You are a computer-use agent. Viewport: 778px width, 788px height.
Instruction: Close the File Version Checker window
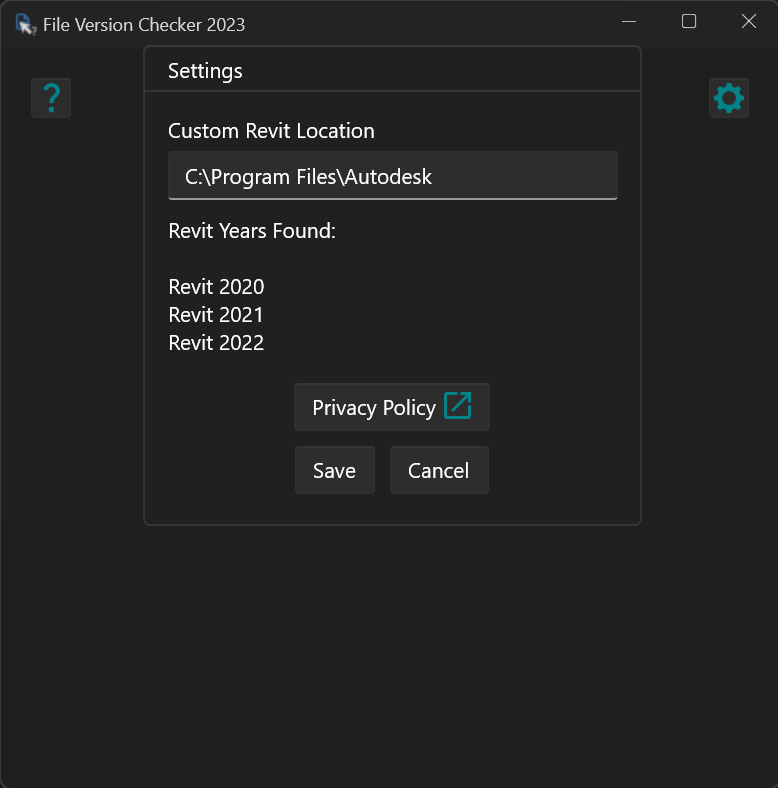click(x=748, y=22)
